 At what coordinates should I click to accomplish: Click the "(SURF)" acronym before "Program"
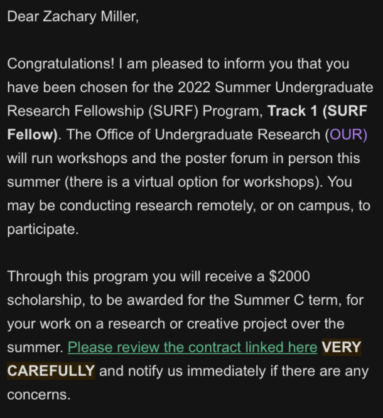click(x=173, y=111)
